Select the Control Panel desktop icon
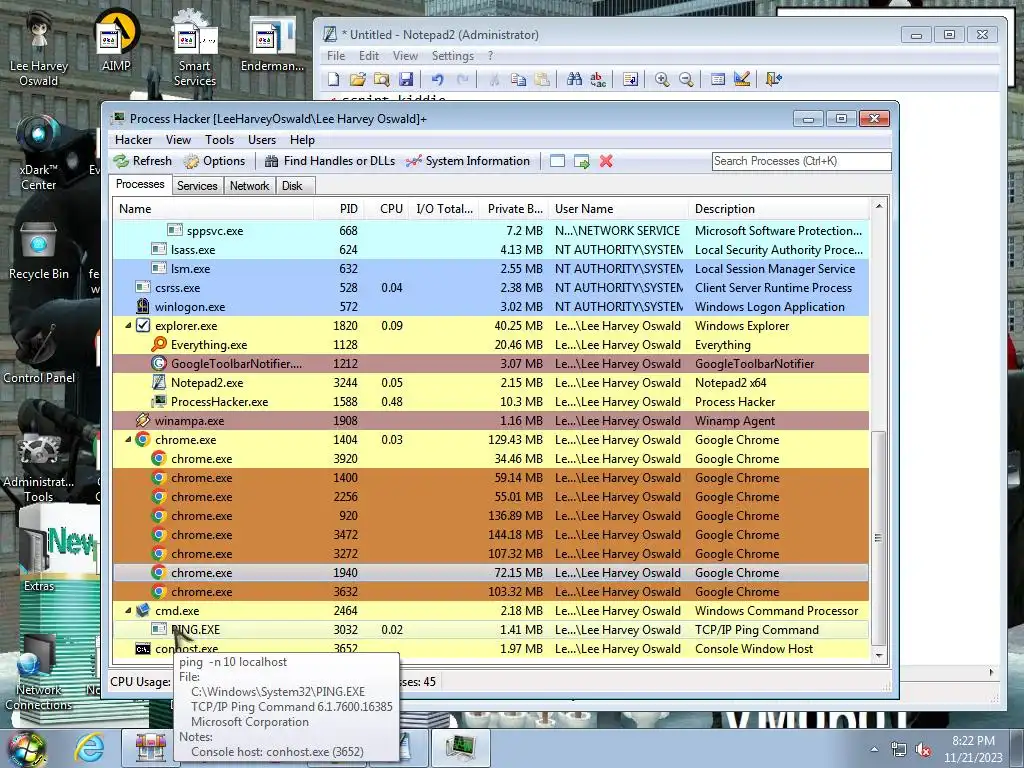The height and width of the screenshot is (768, 1024). (39, 353)
